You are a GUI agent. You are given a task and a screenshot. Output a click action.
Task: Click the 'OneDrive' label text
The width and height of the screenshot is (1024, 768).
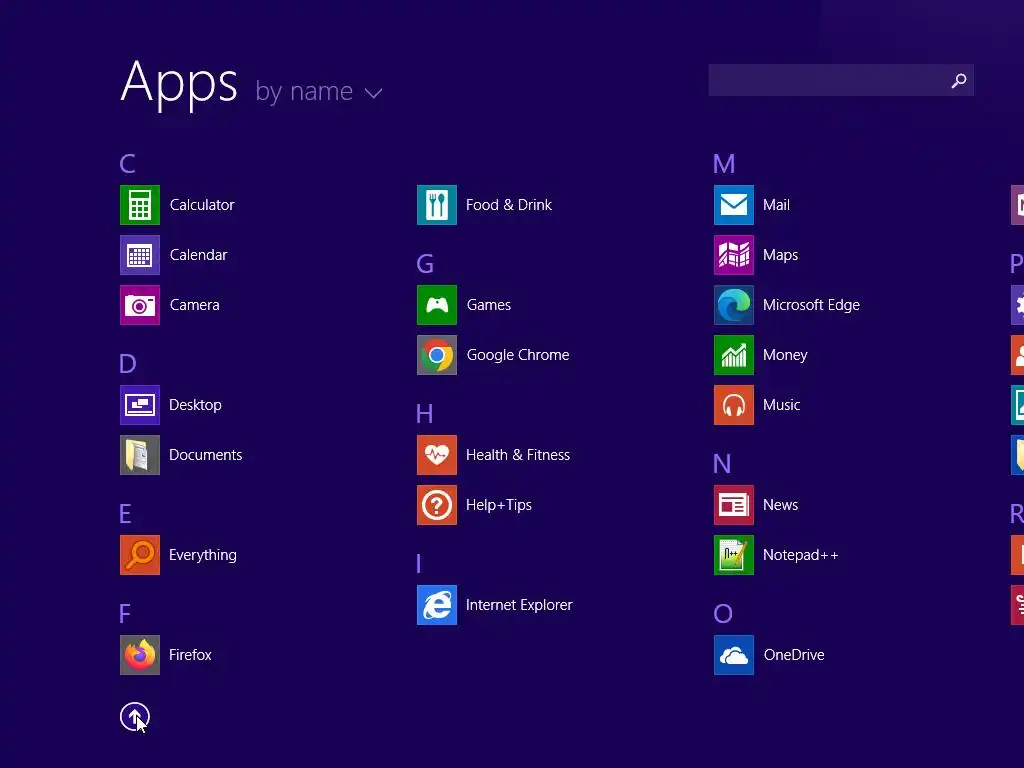[794, 655]
